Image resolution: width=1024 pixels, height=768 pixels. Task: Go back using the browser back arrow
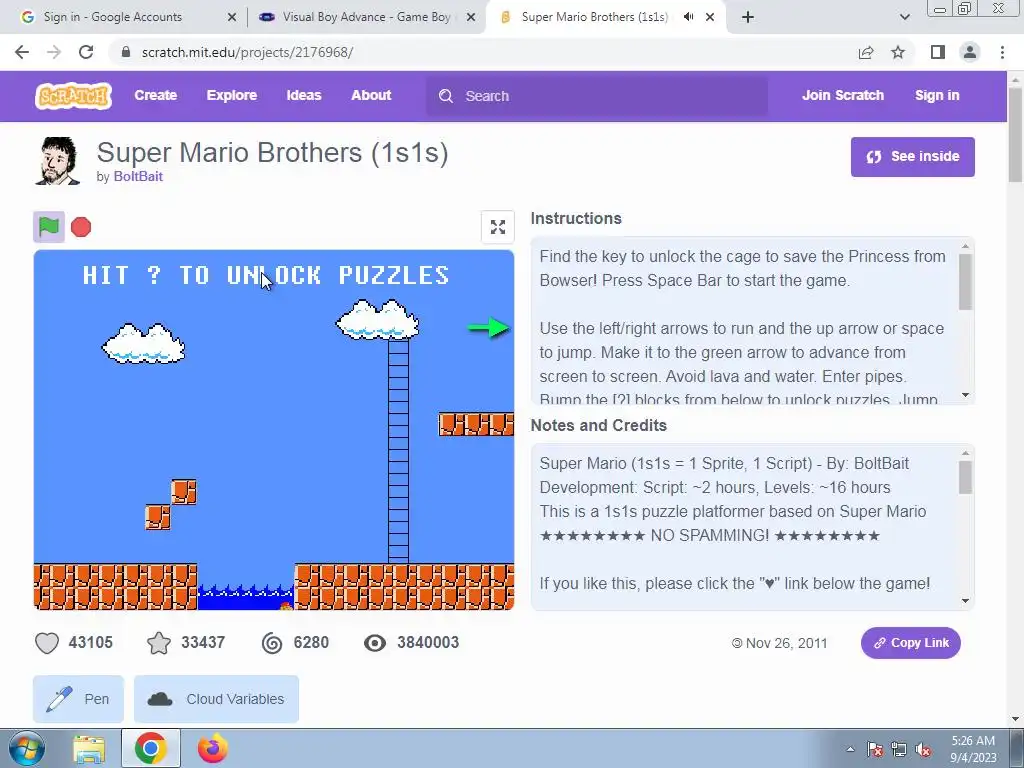pos(22,52)
